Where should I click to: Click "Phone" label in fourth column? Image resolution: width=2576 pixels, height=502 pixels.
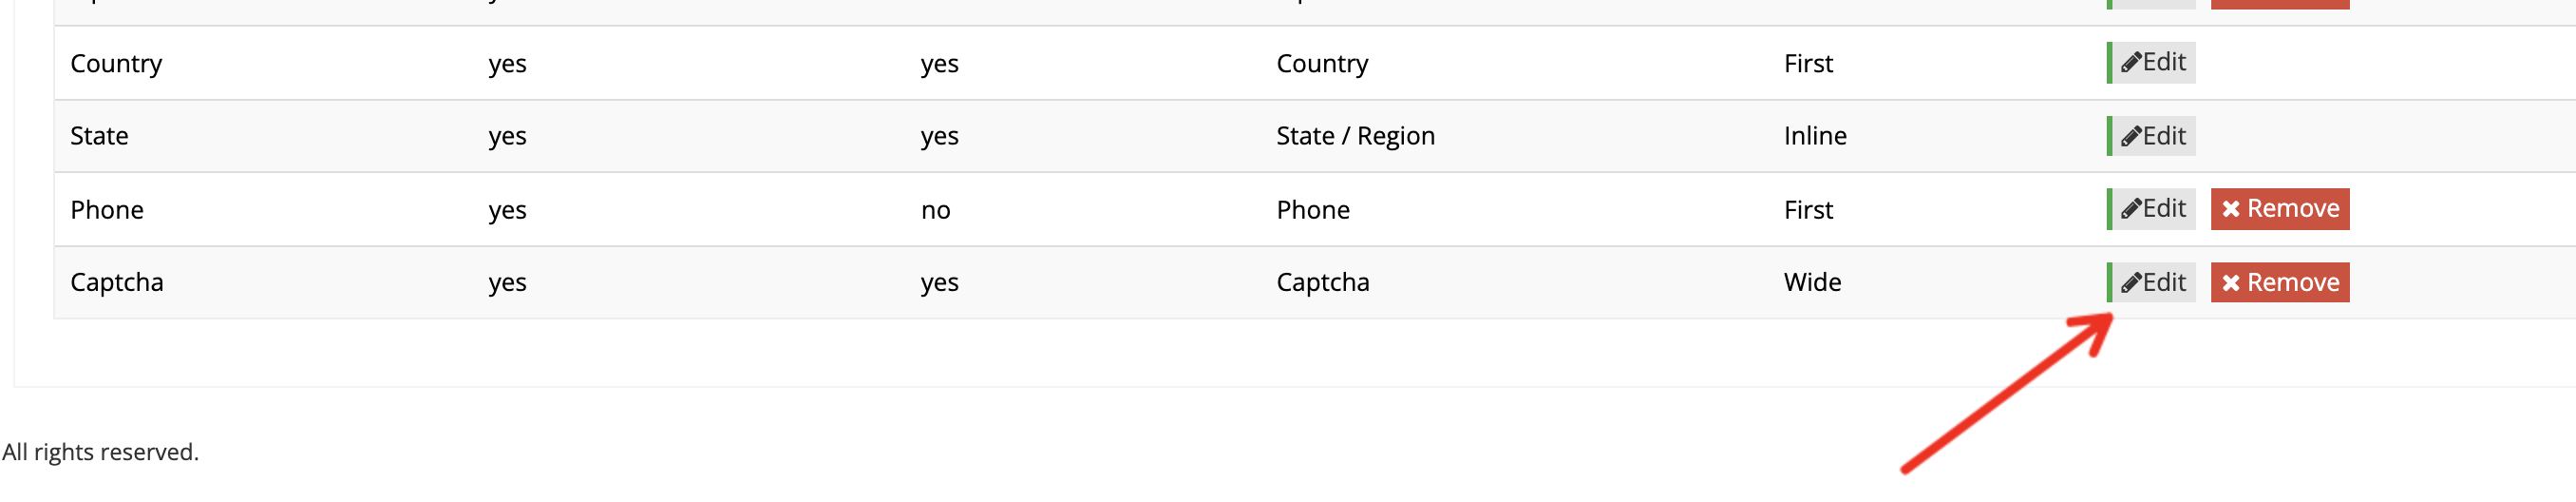coord(1313,210)
